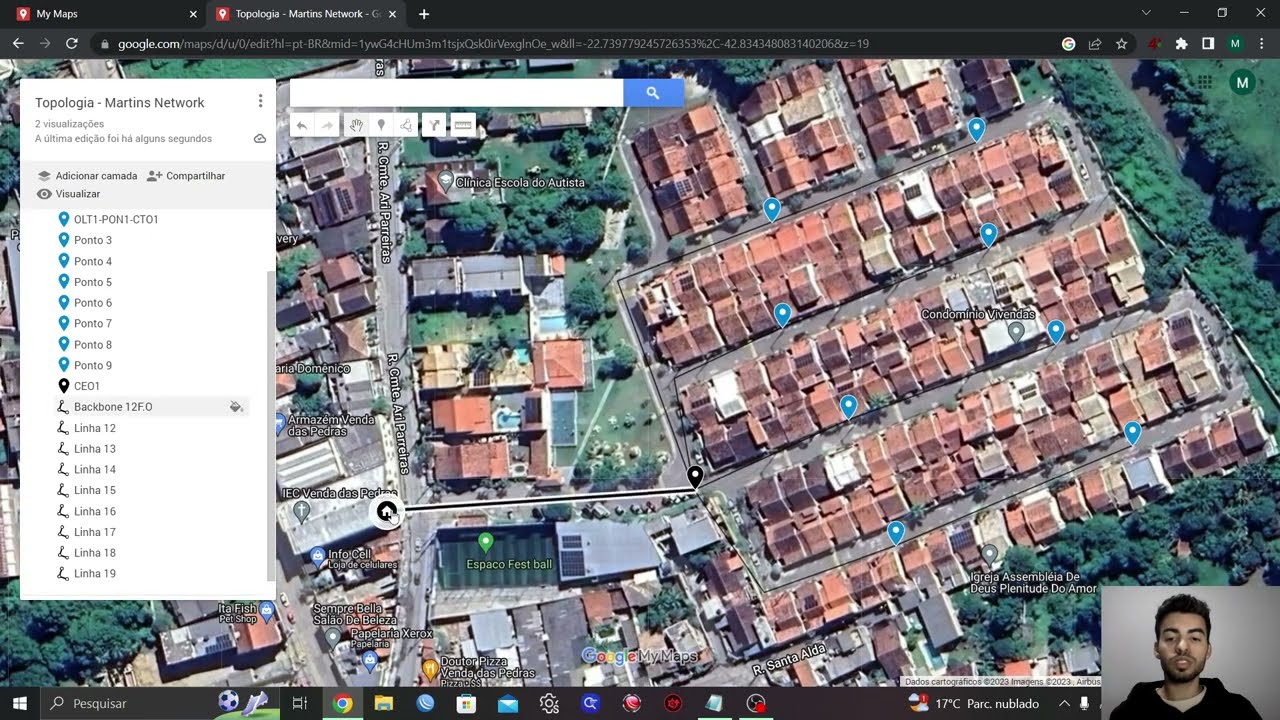Open the Chrome extensions puzzle menu
Screen dimensions: 1280x720
[1182, 44]
